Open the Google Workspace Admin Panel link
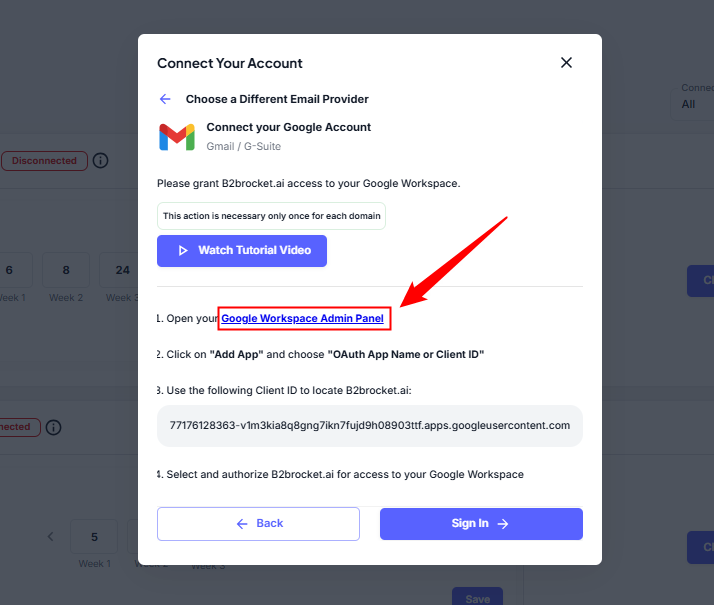 [302, 318]
